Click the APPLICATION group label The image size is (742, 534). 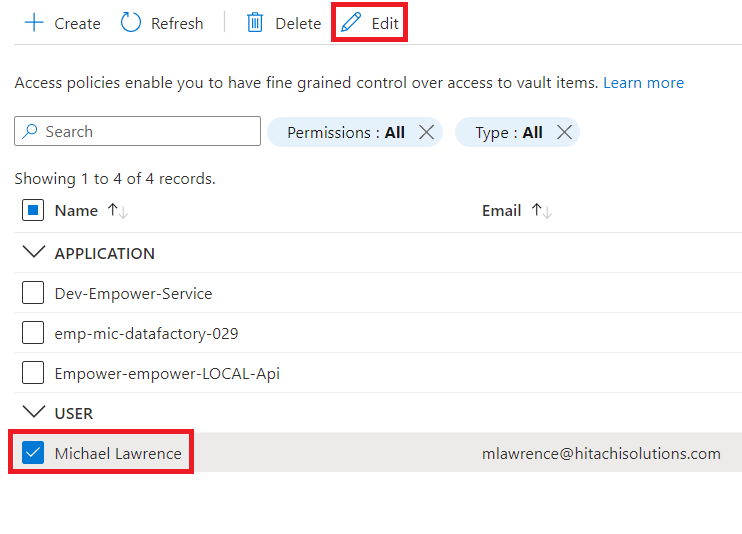point(105,254)
